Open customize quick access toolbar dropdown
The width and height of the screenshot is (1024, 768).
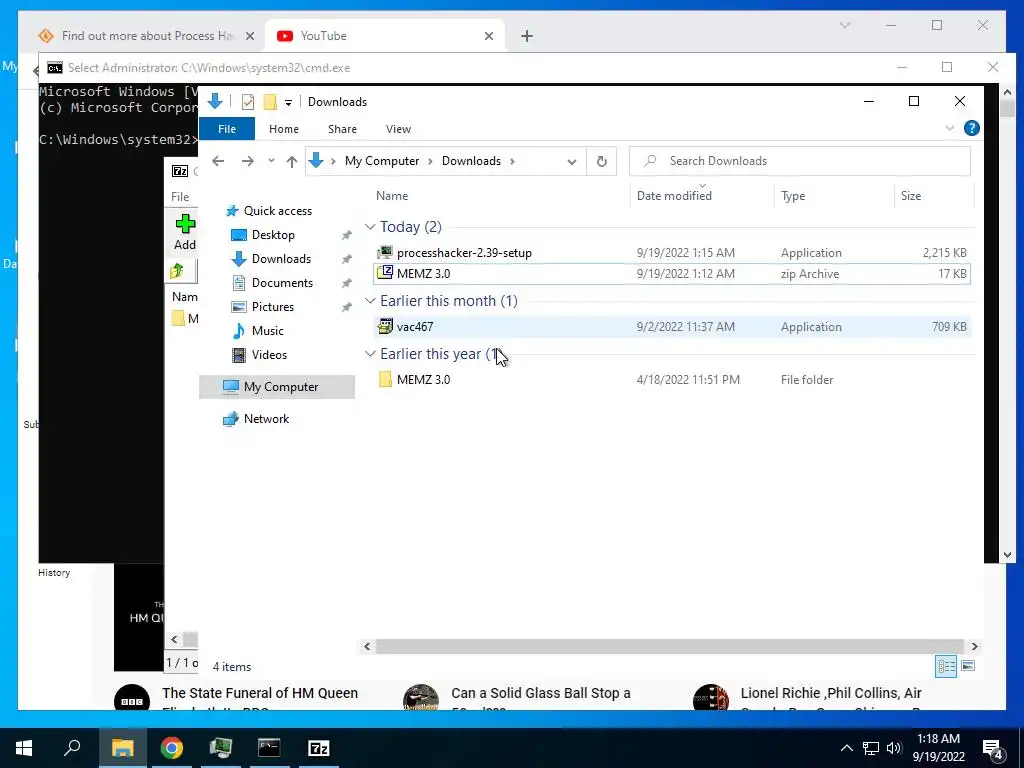point(288,103)
